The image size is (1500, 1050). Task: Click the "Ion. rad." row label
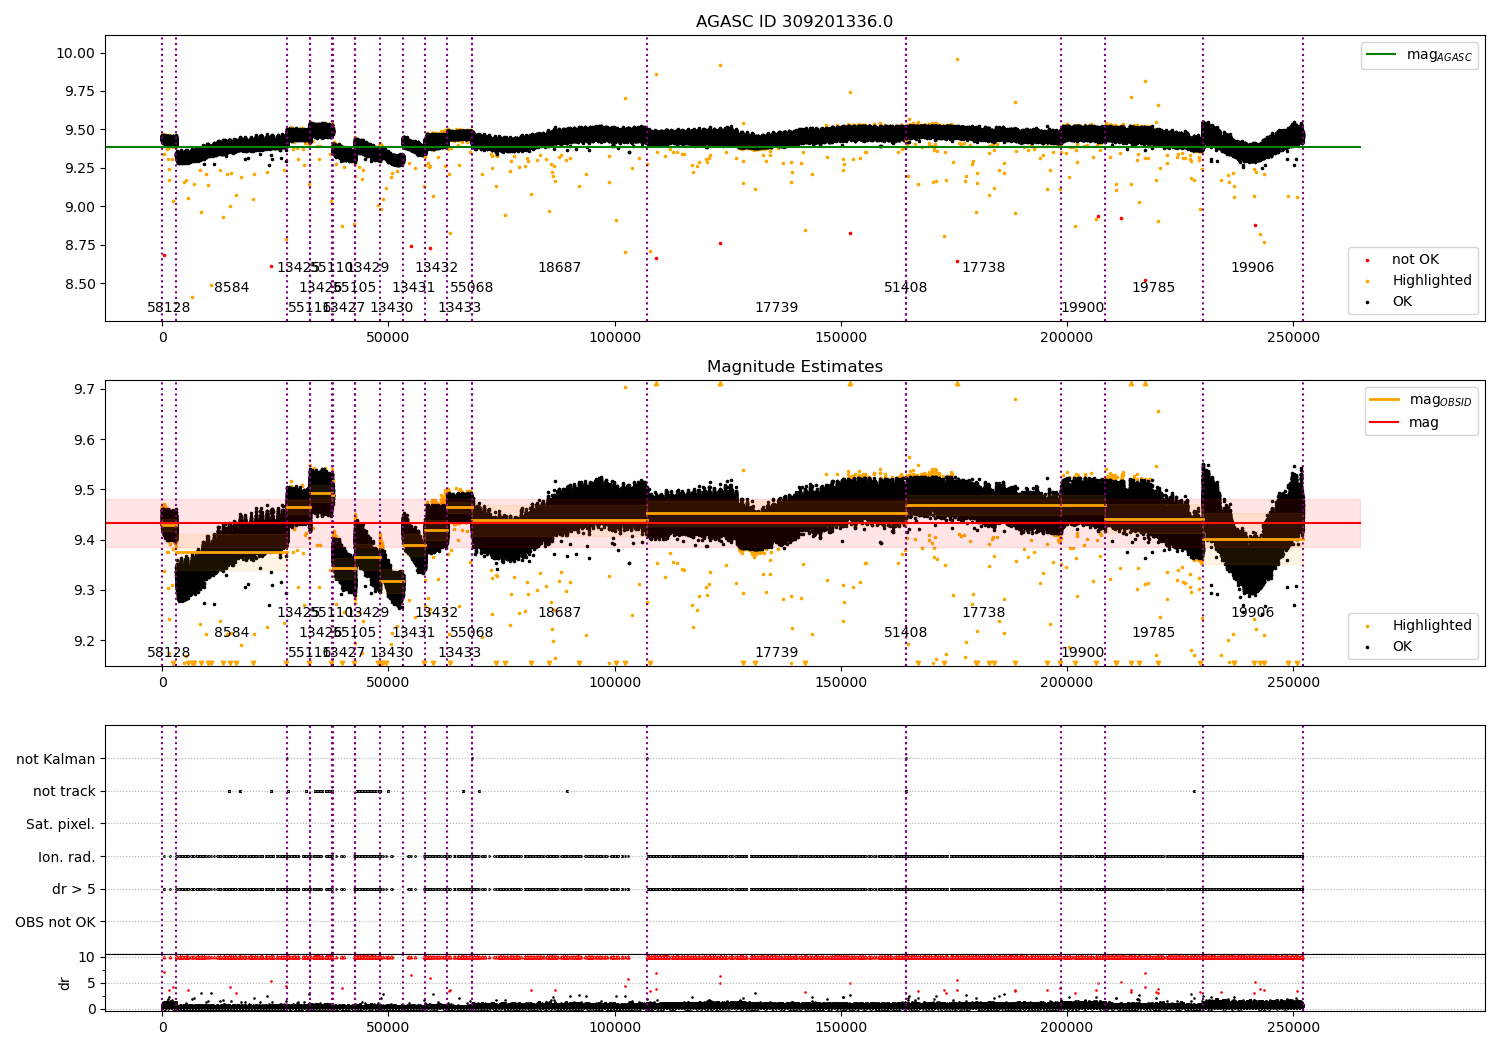[x=67, y=857]
